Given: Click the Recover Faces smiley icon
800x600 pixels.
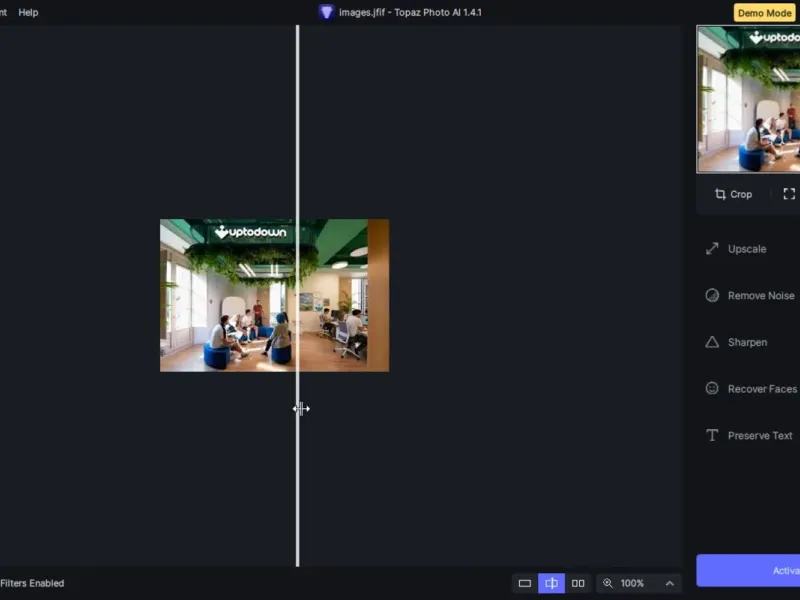Looking at the screenshot, I should 712,388.
